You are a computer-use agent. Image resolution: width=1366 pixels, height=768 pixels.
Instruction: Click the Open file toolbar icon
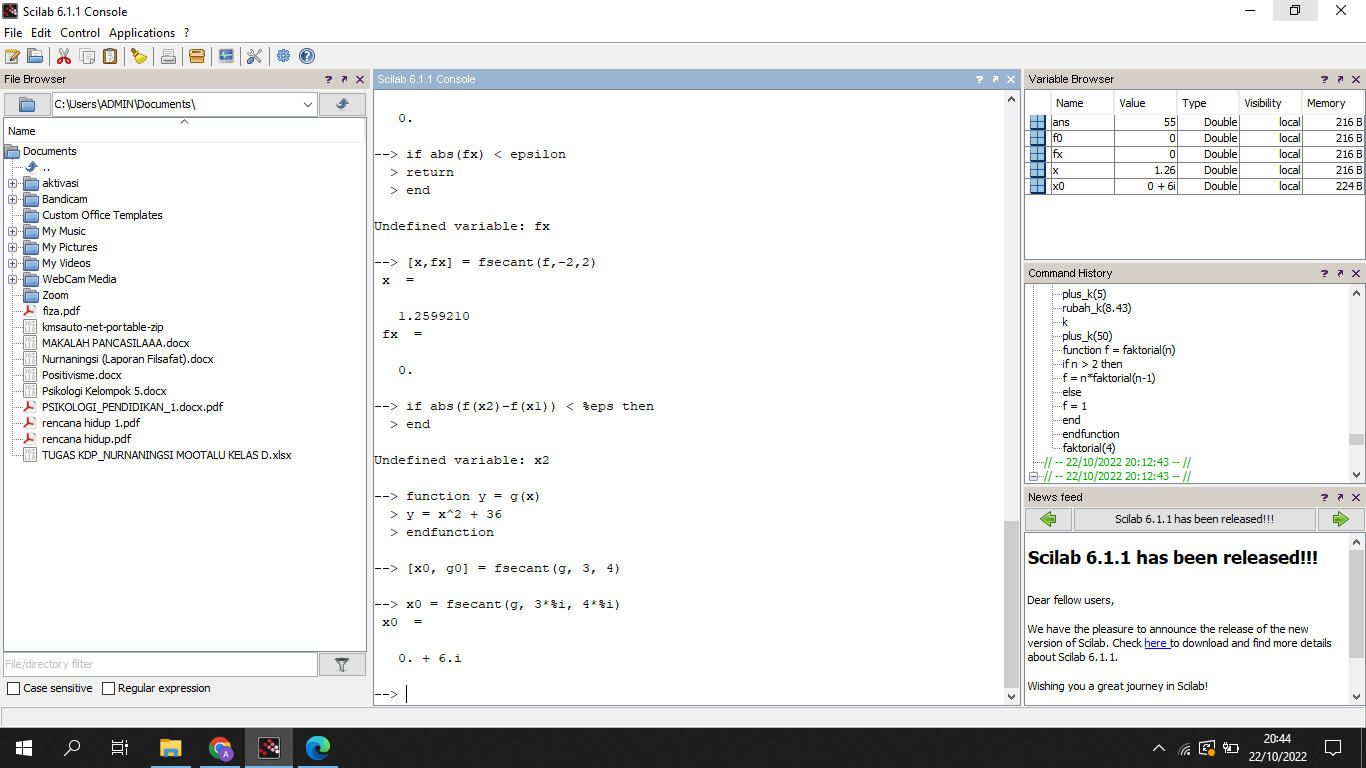point(35,56)
